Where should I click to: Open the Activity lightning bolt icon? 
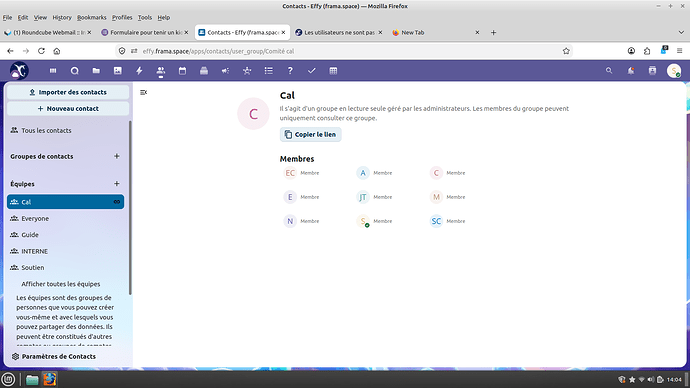click(139, 70)
